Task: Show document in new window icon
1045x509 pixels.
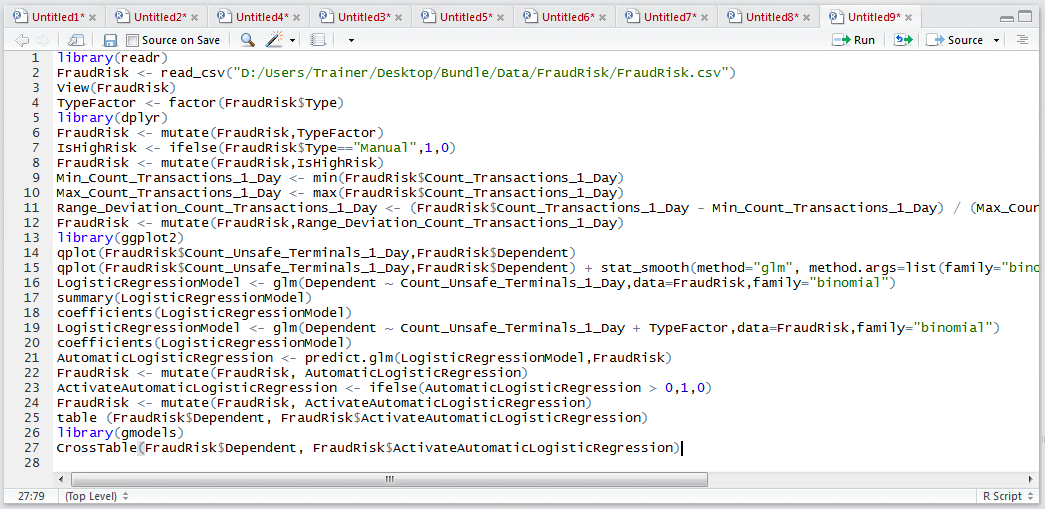Action: 77,40
